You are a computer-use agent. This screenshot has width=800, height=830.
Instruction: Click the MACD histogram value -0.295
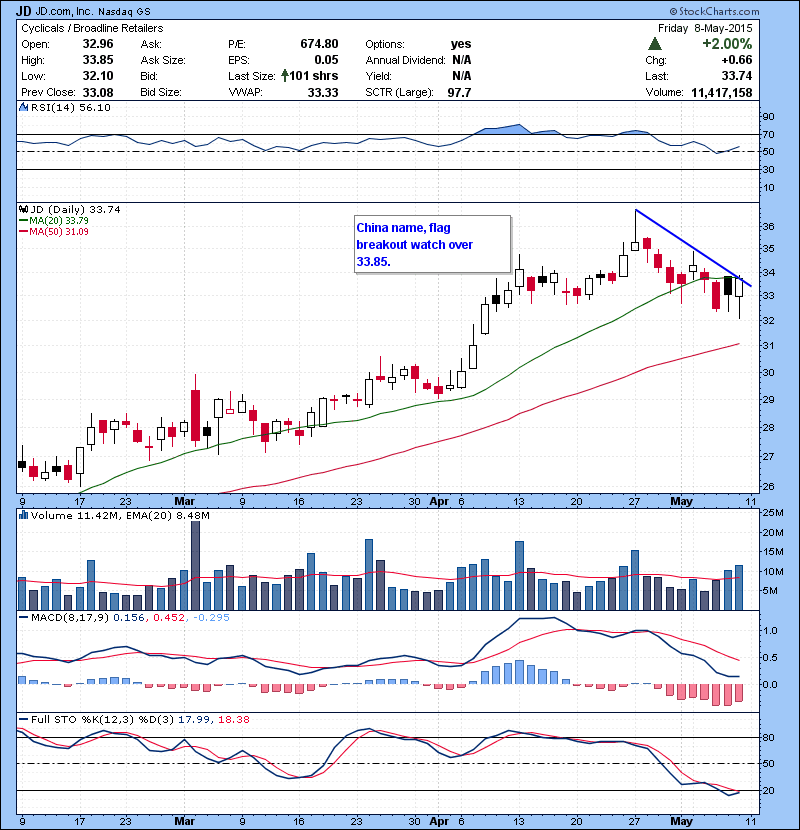[x=211, y=617]
